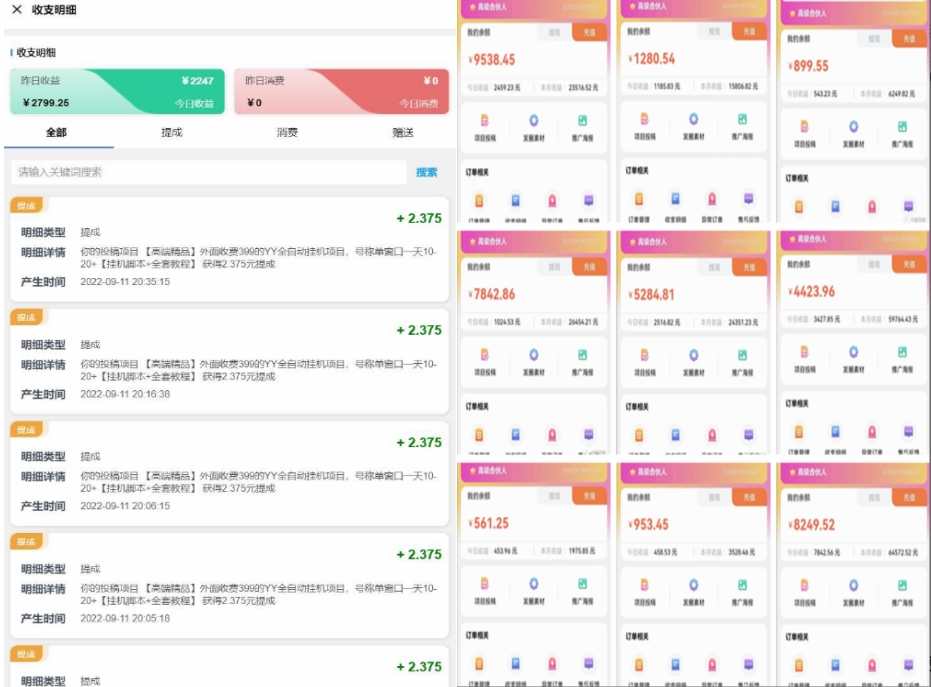Click the ¥4423.96 balance amount

(x=811, y=292)
